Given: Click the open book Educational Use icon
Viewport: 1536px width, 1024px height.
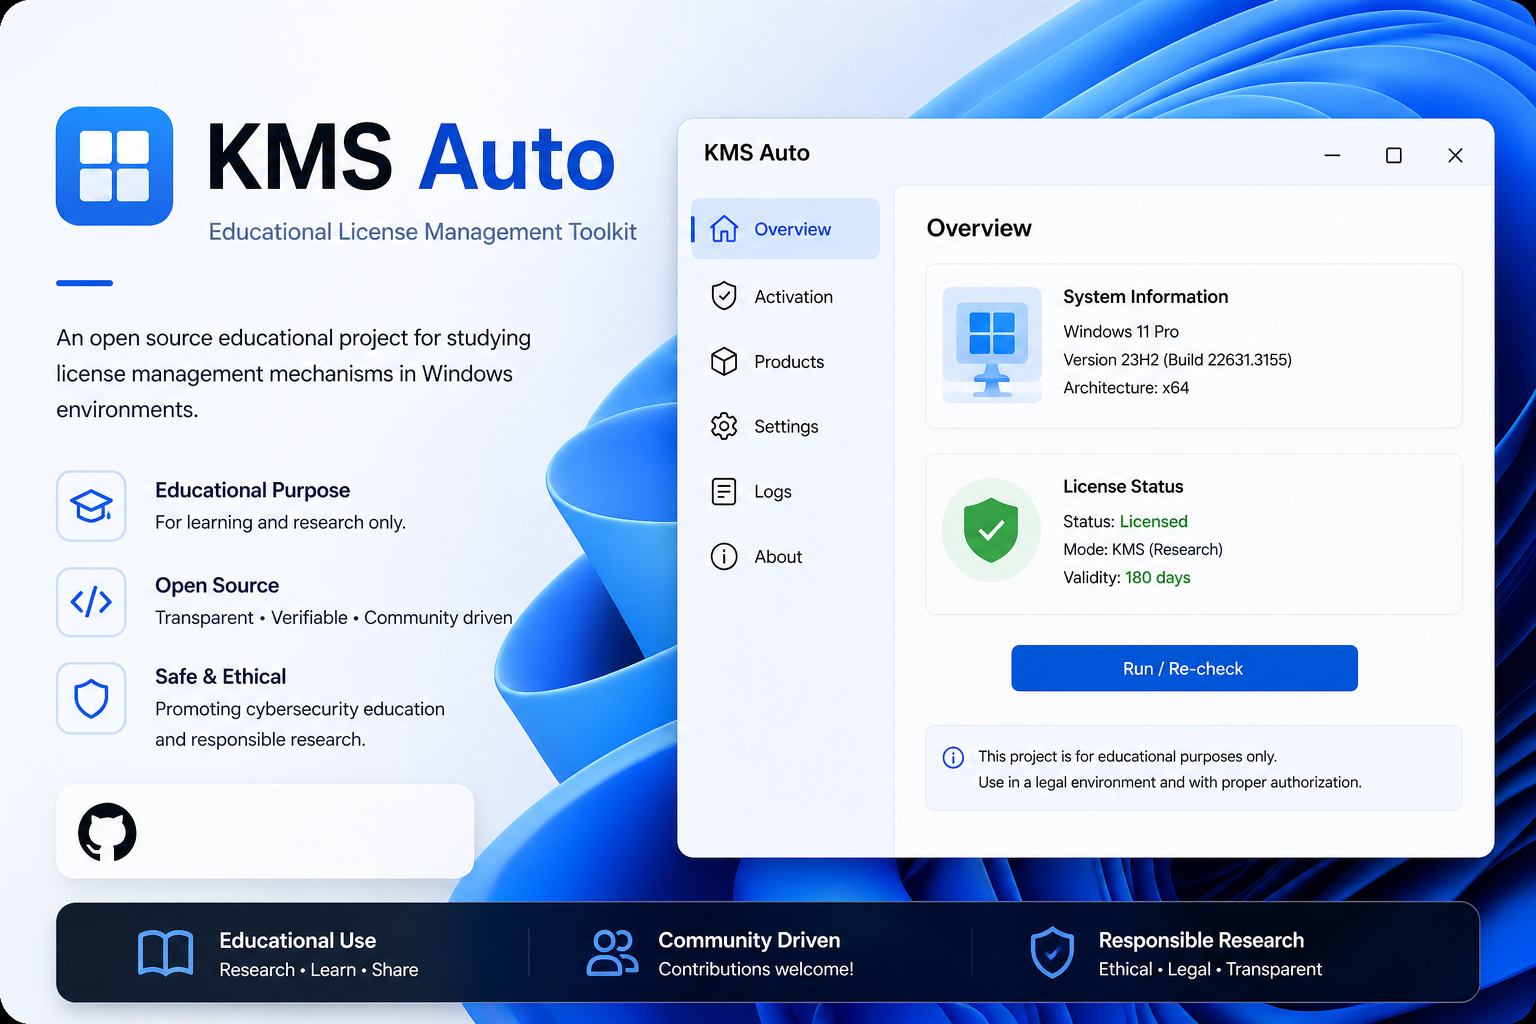Looking at the screenshot, I should (165, 952).
